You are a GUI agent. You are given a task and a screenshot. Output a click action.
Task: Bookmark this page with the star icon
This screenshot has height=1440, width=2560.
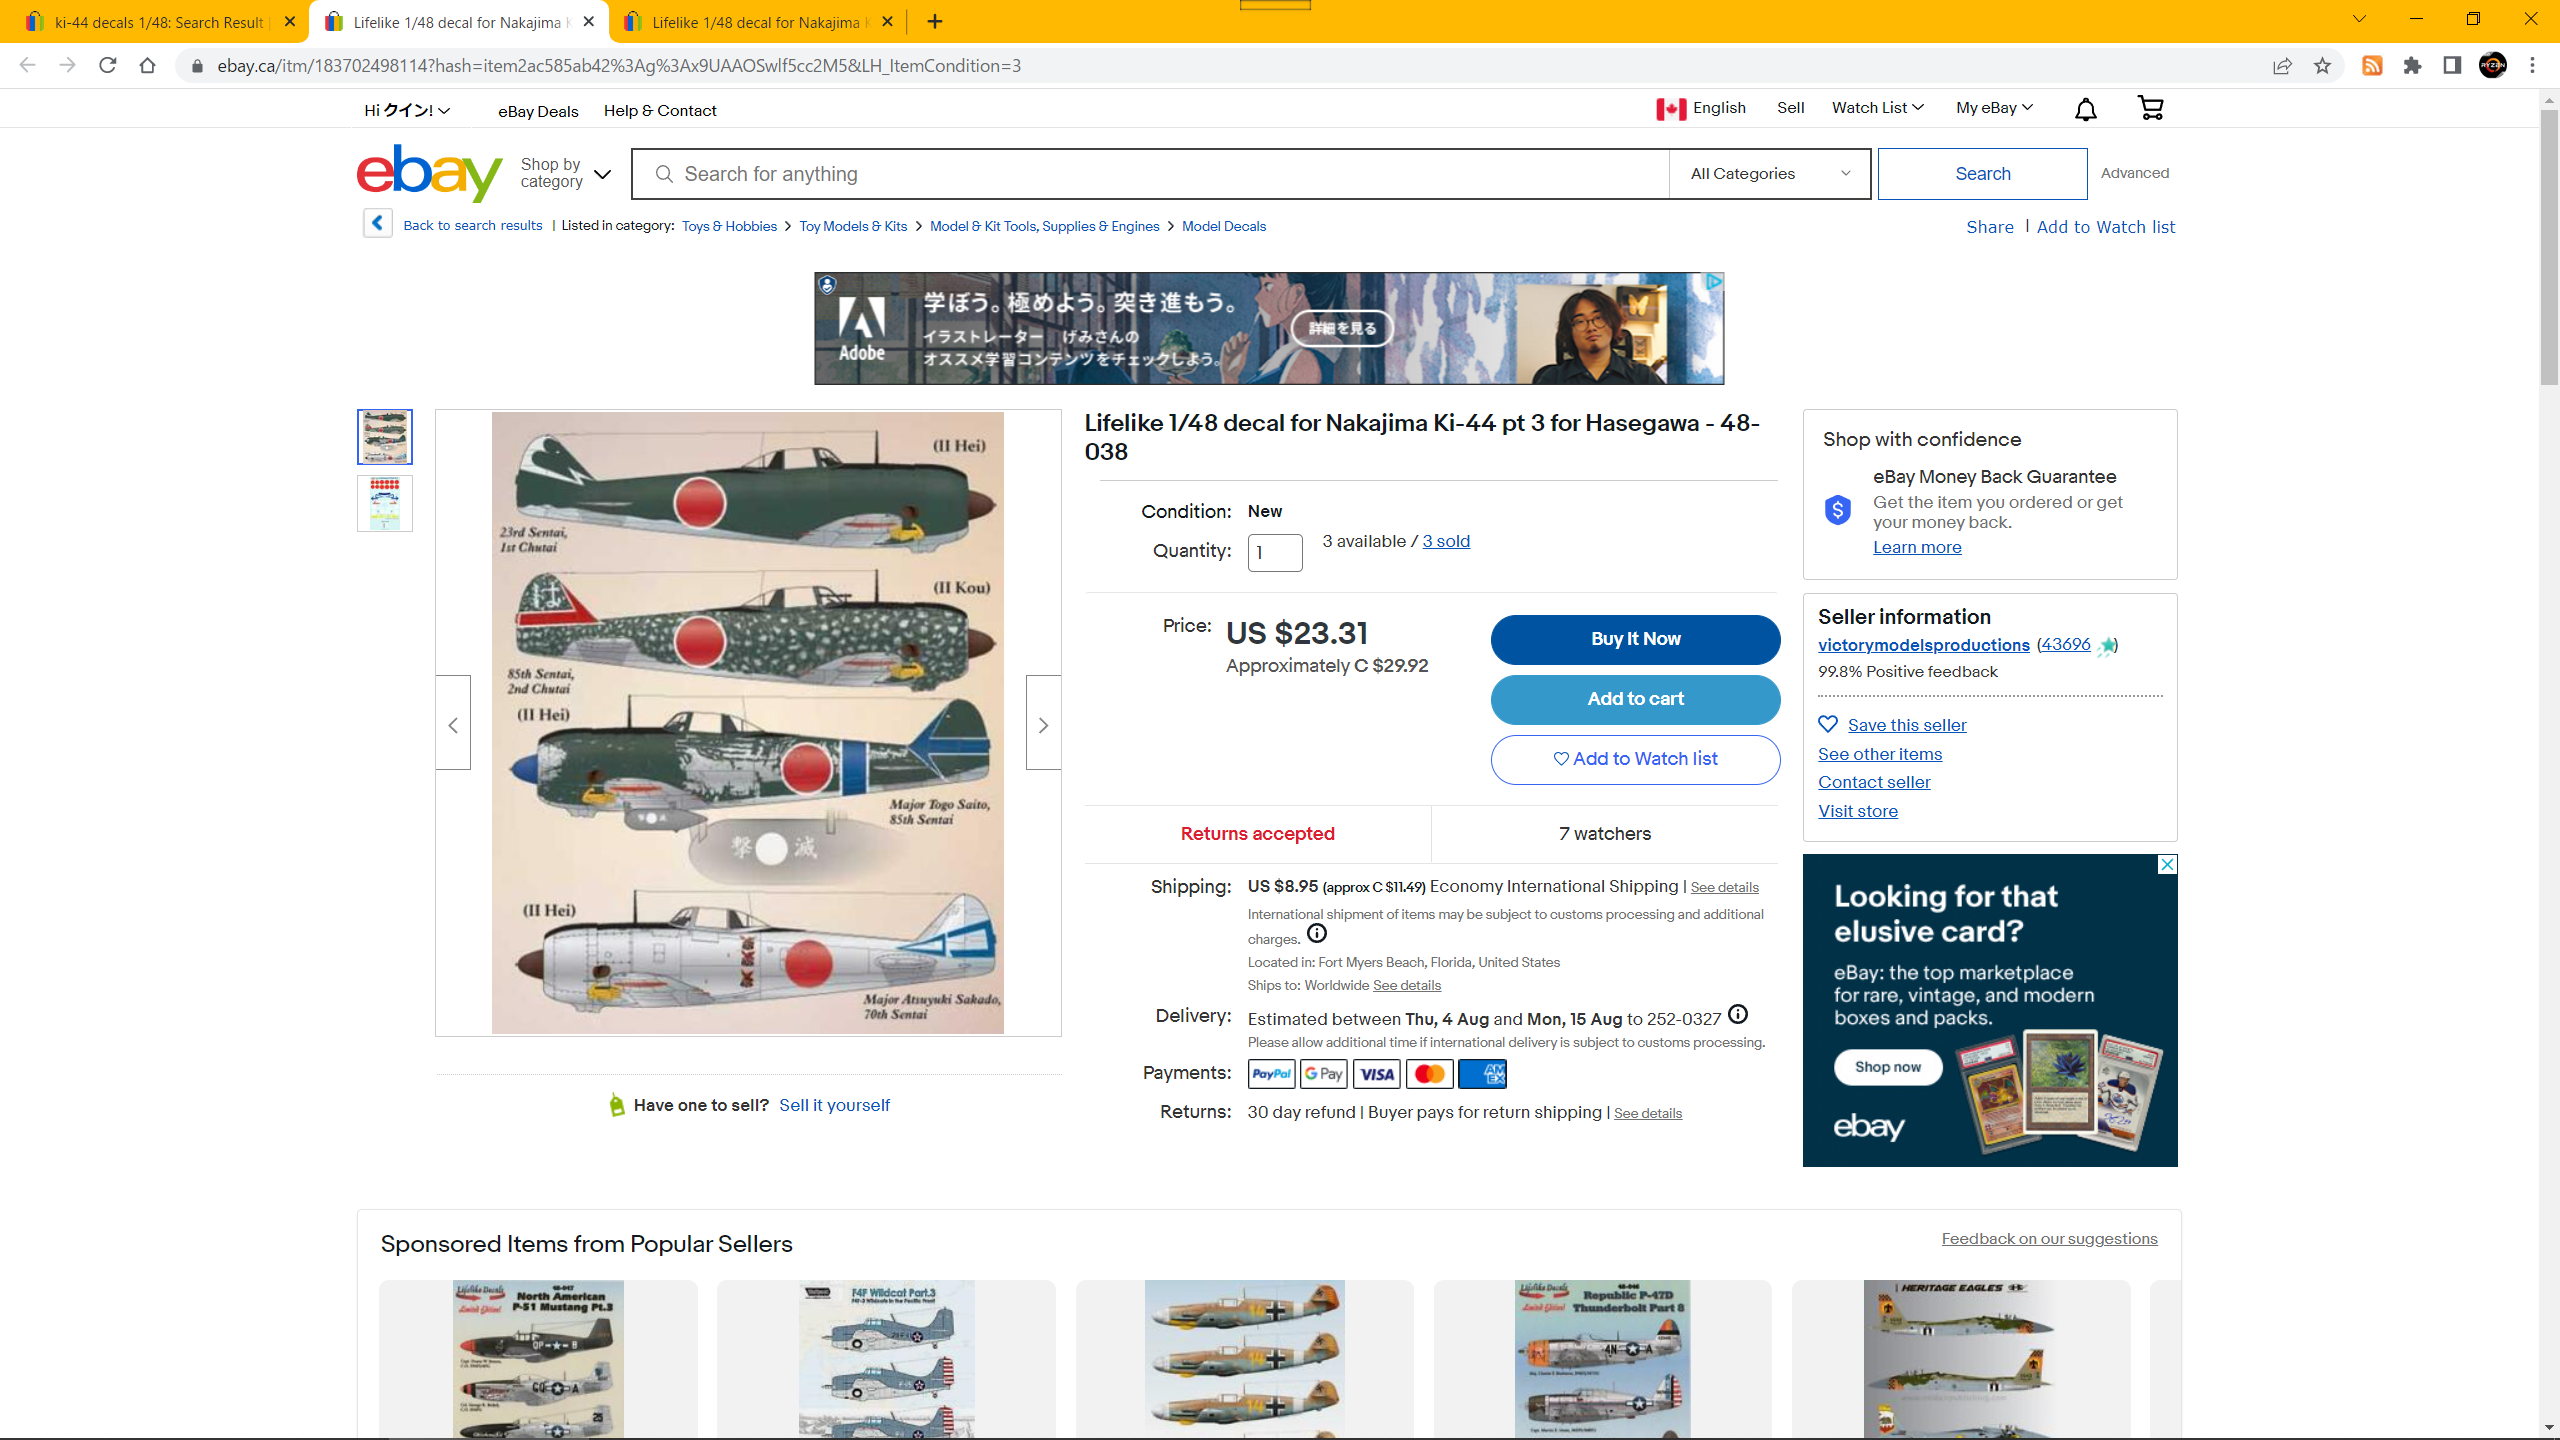tap(2322, 66)
